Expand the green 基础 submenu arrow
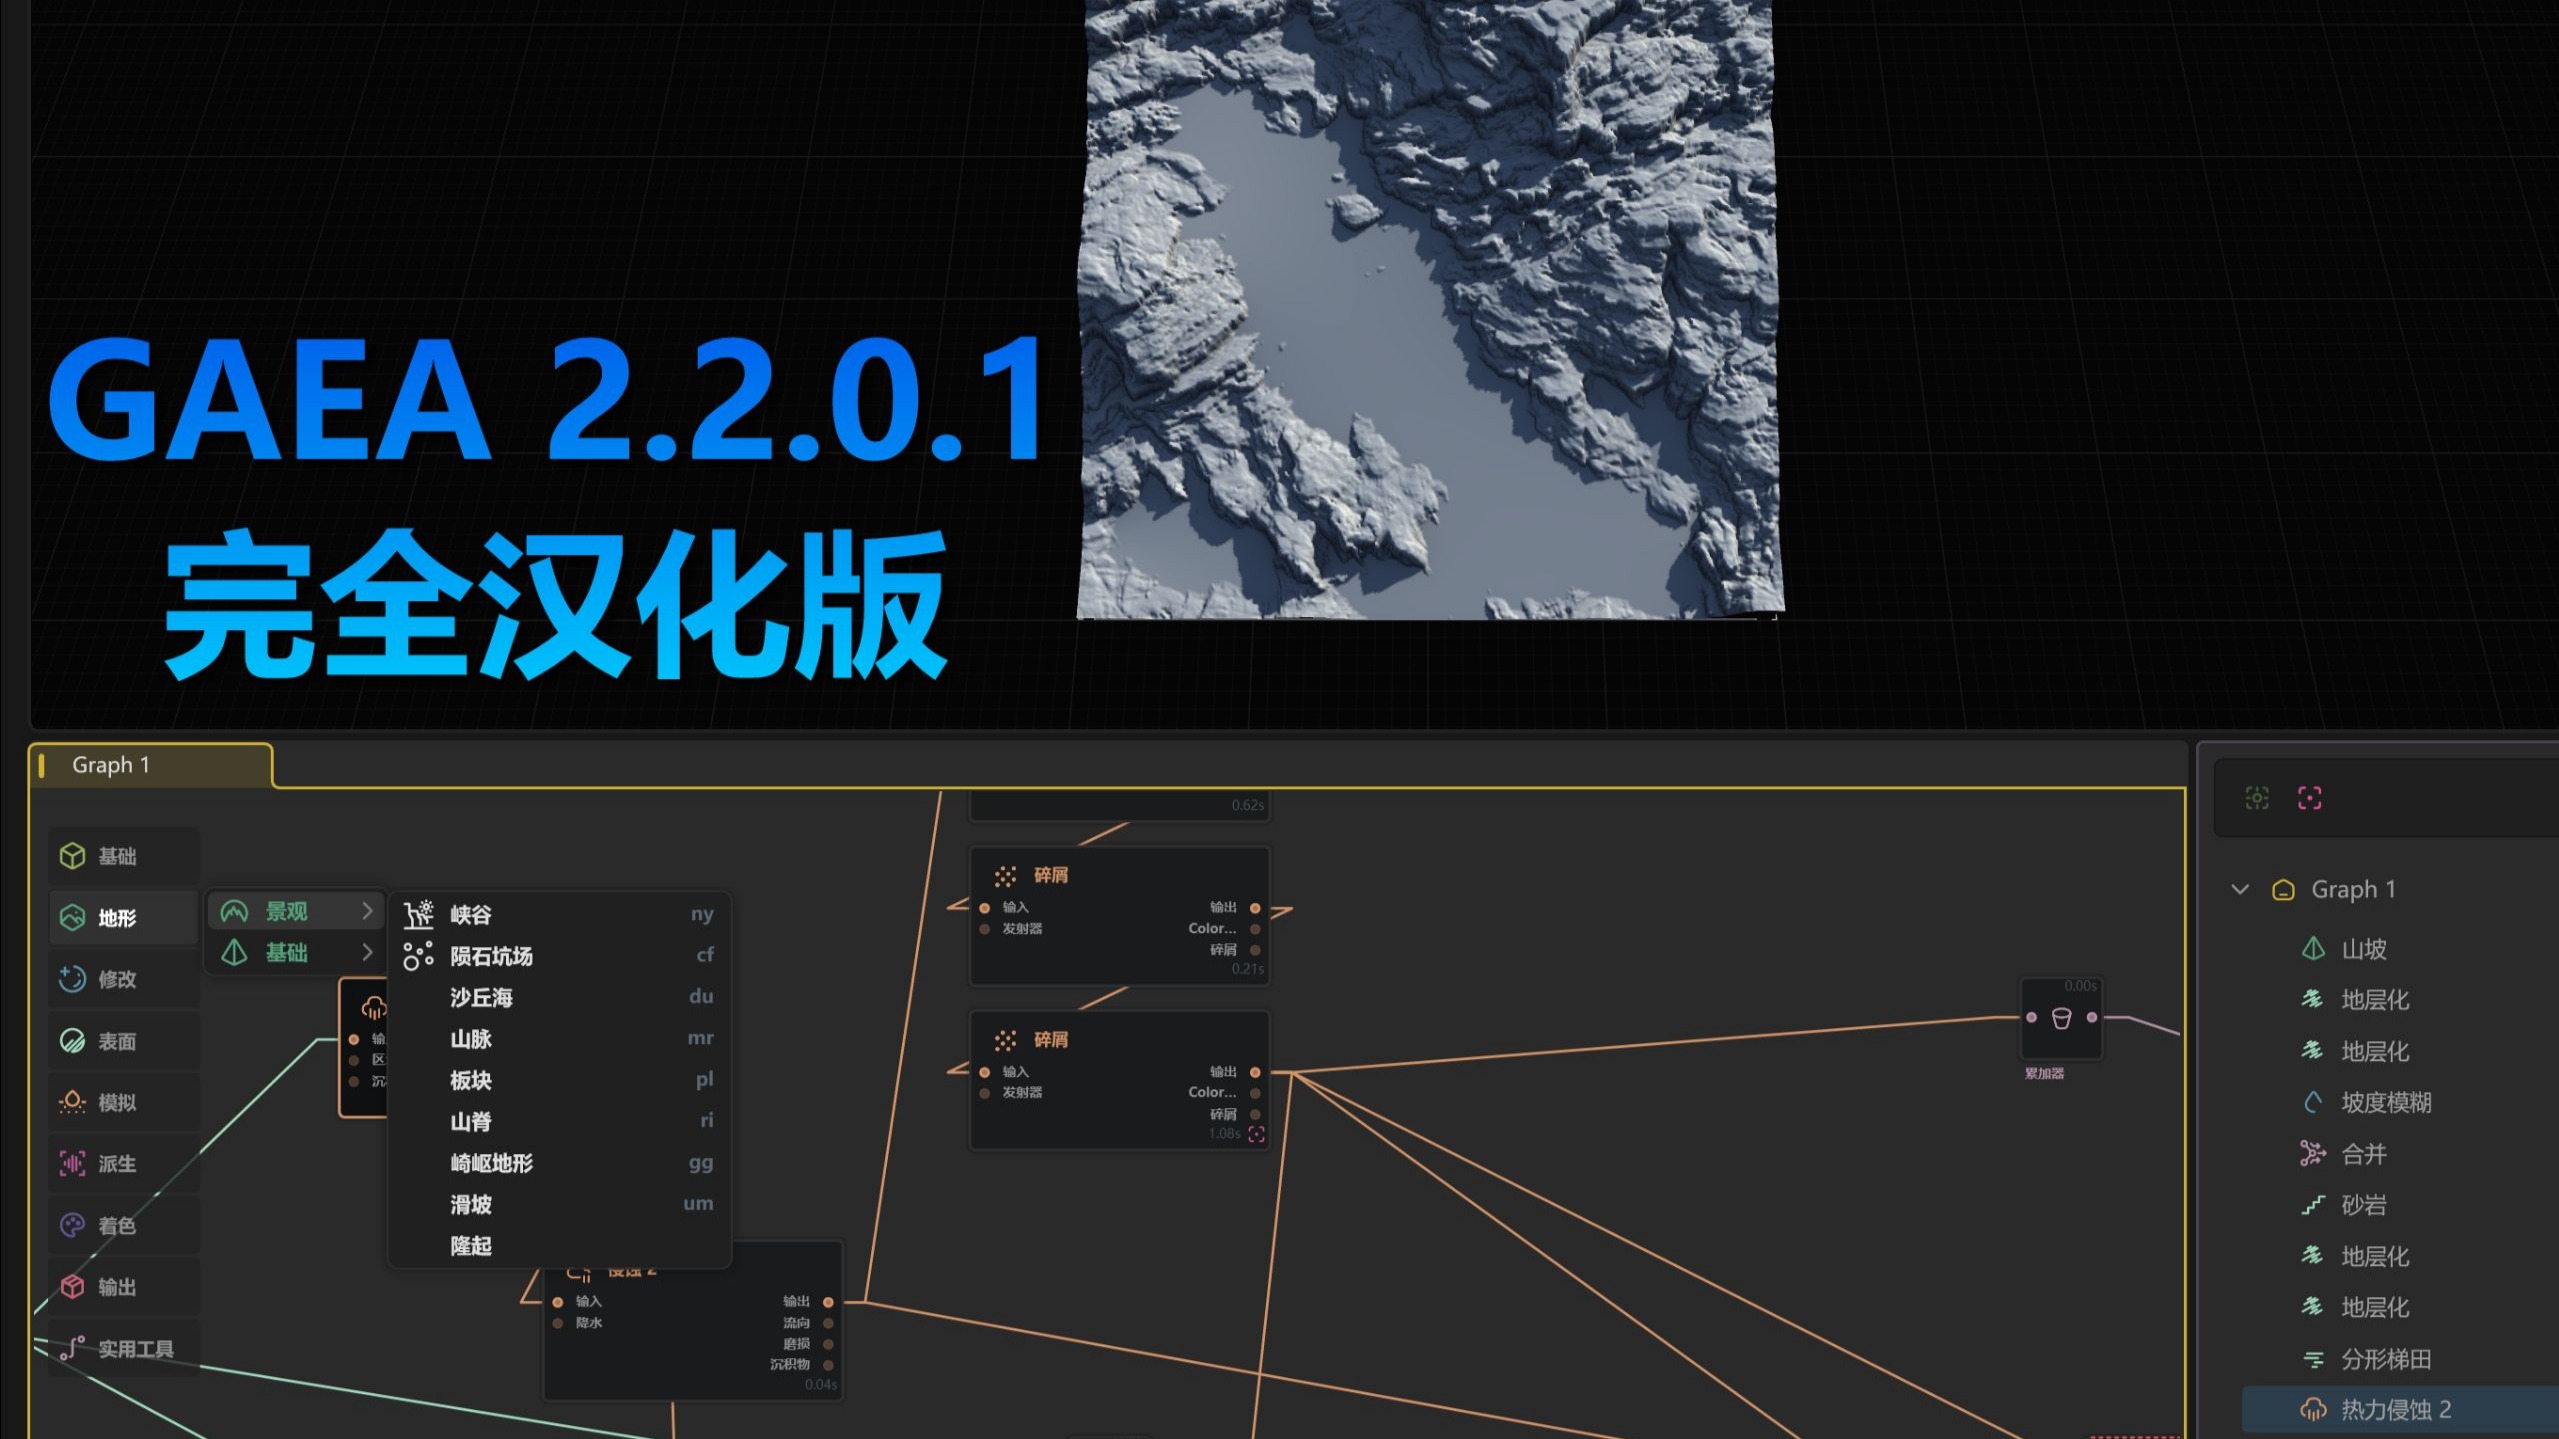2559x1439 pixels. click(367, 952)
